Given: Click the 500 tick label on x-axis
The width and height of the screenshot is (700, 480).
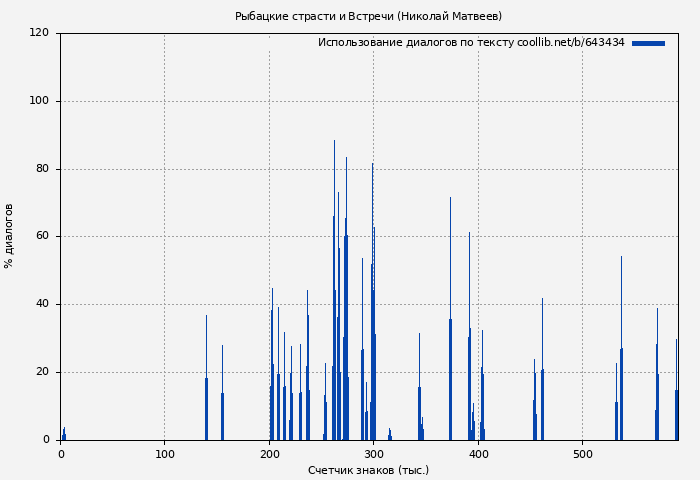Looking at the screenshot, I should click(x=582, y=454).
